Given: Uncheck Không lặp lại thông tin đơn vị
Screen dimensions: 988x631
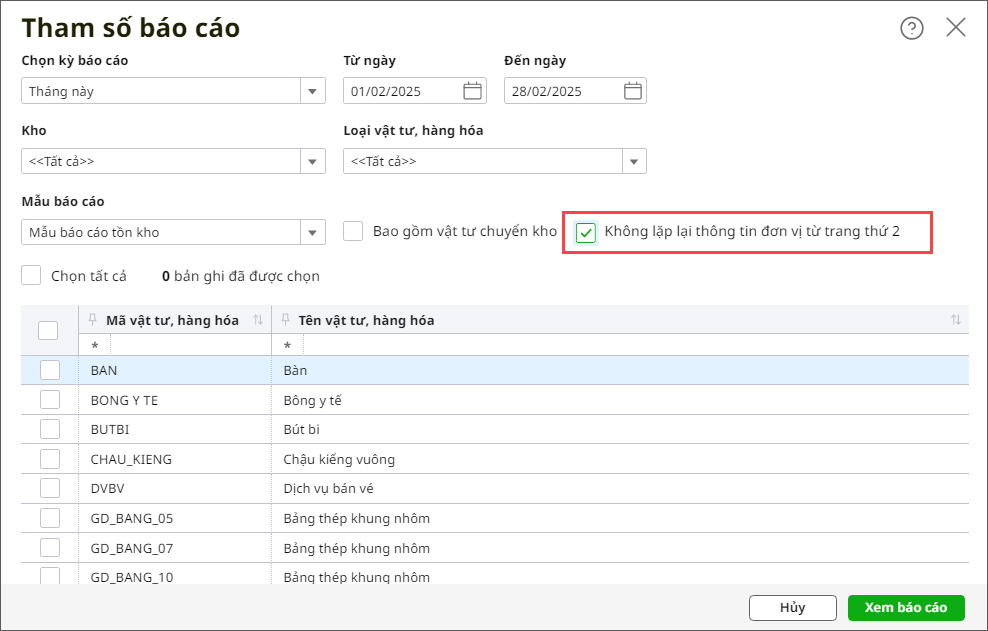Looking at the screenshot, I should click(586, 232).
